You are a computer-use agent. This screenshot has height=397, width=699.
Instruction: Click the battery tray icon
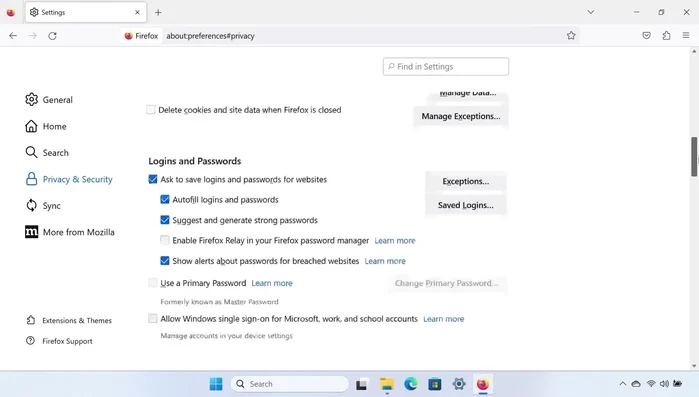(678, 384)
